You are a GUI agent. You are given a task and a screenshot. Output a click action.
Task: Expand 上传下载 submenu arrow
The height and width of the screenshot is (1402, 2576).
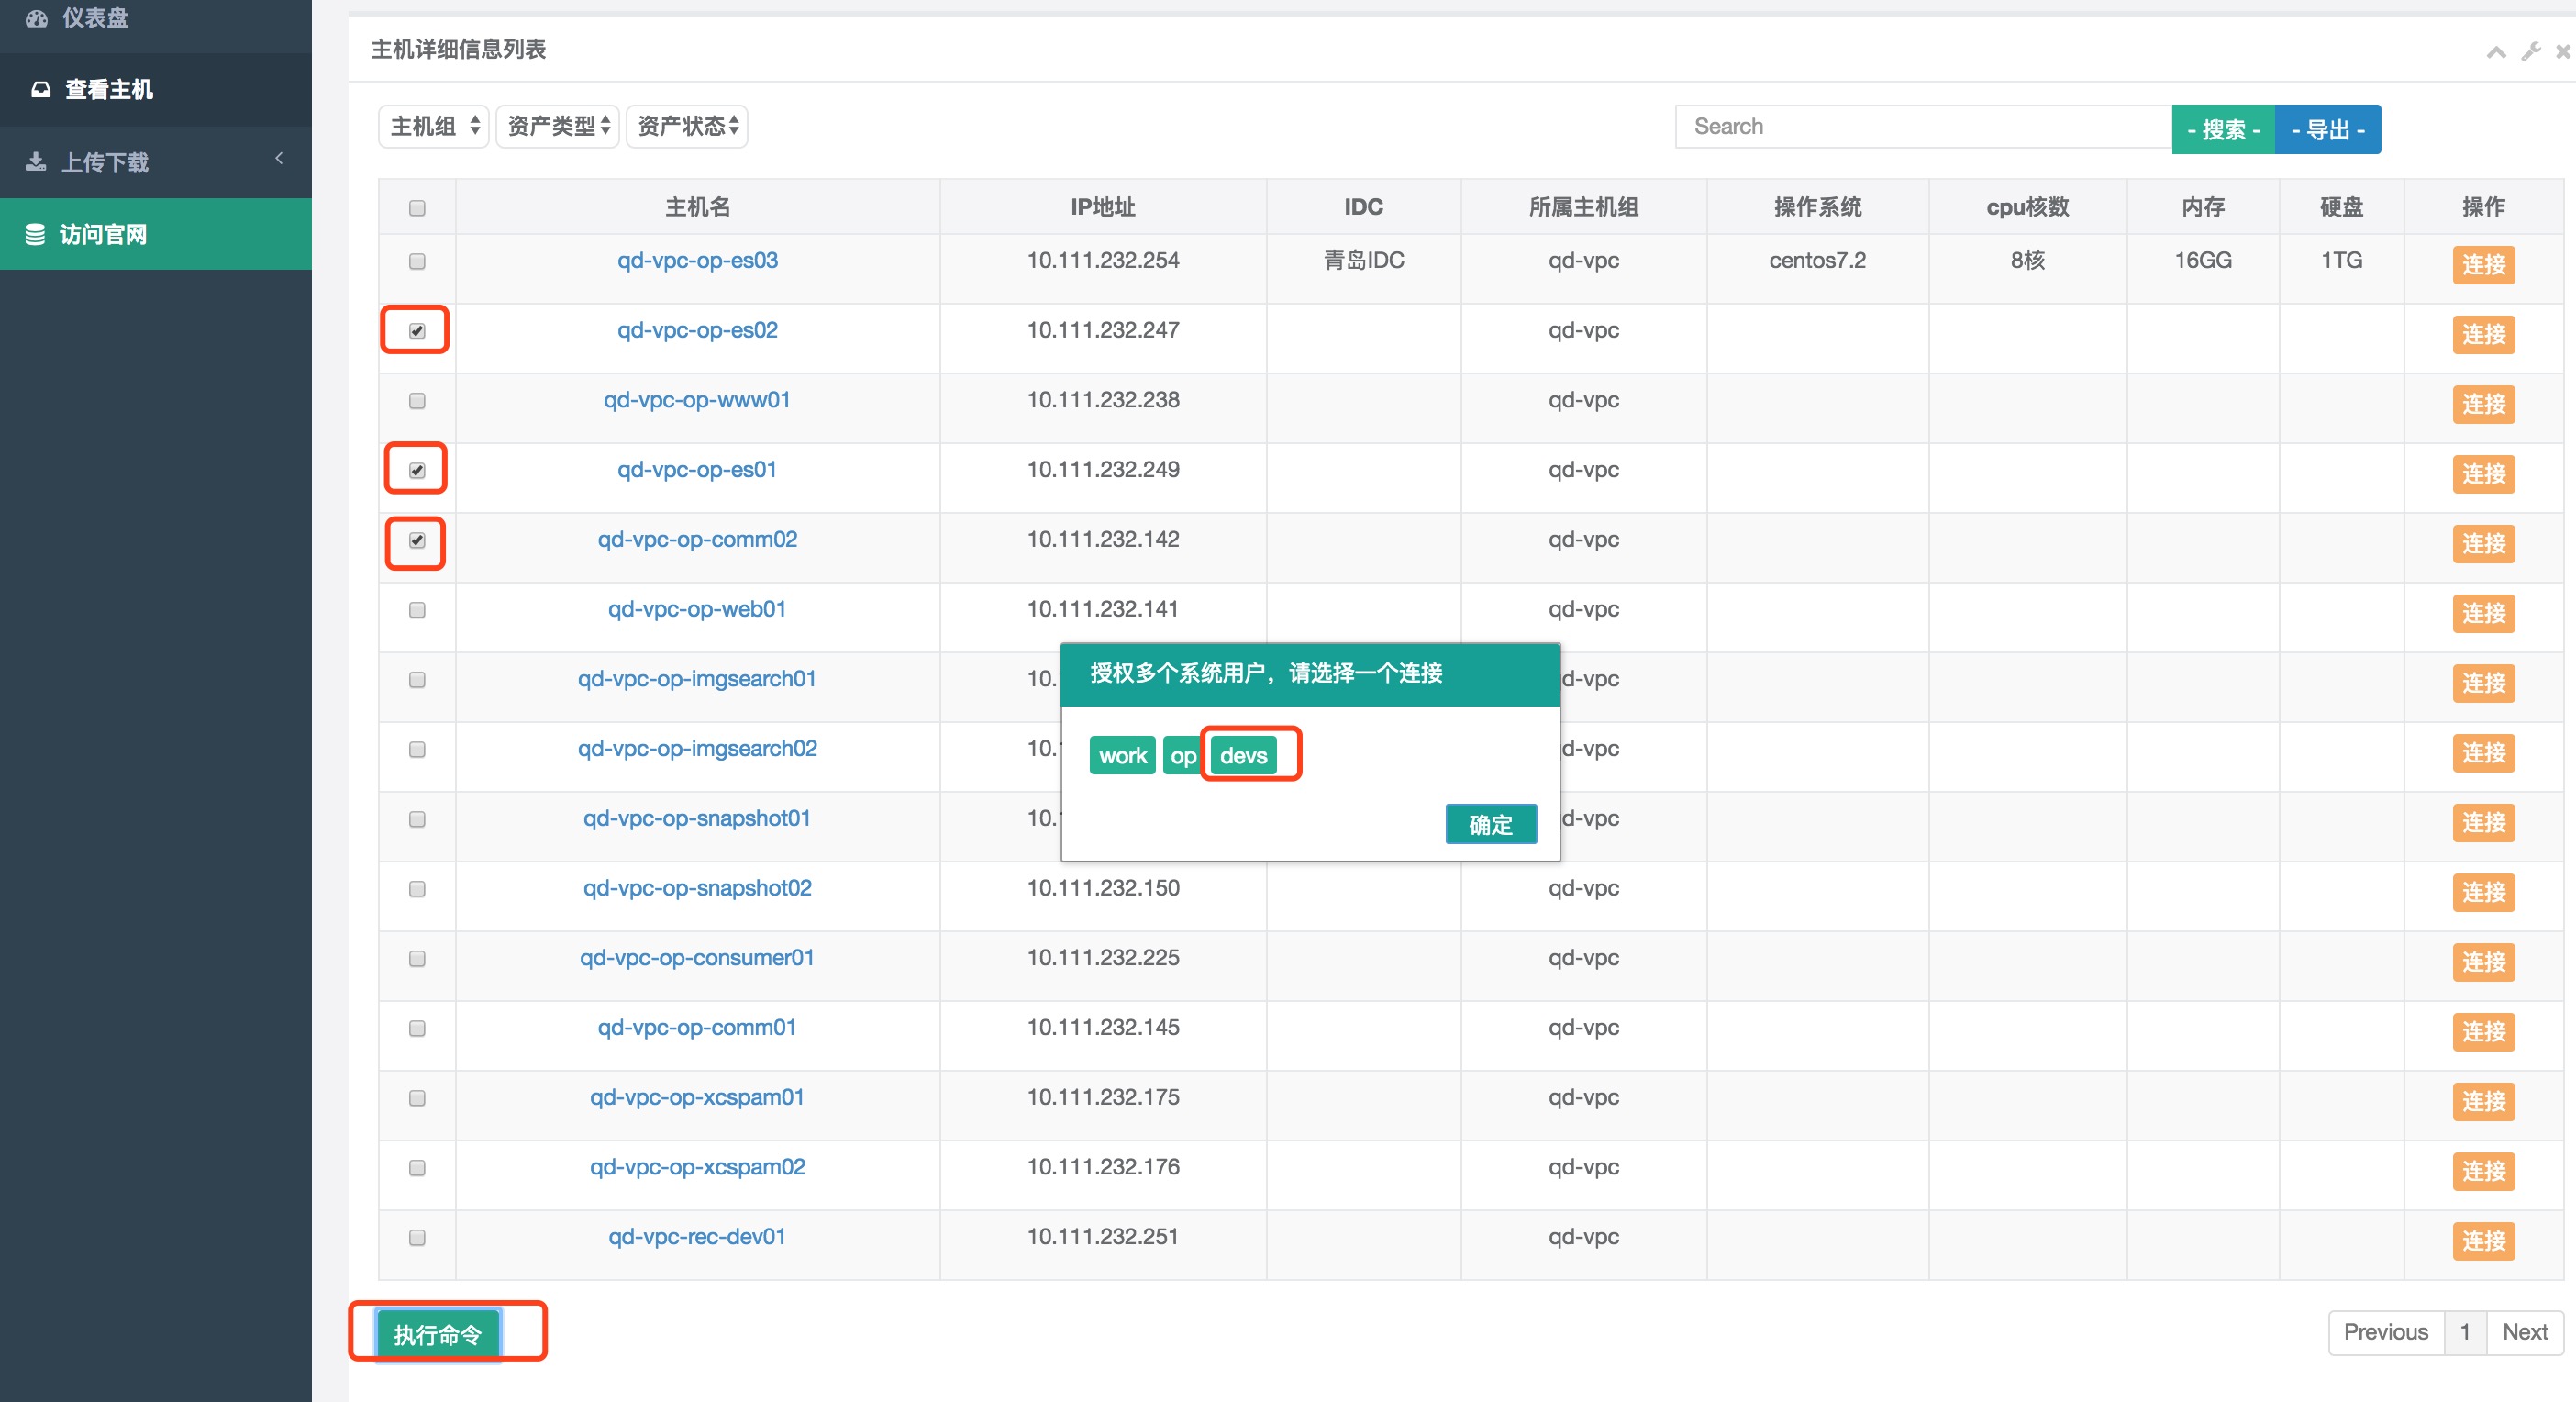tap(279, 158)
